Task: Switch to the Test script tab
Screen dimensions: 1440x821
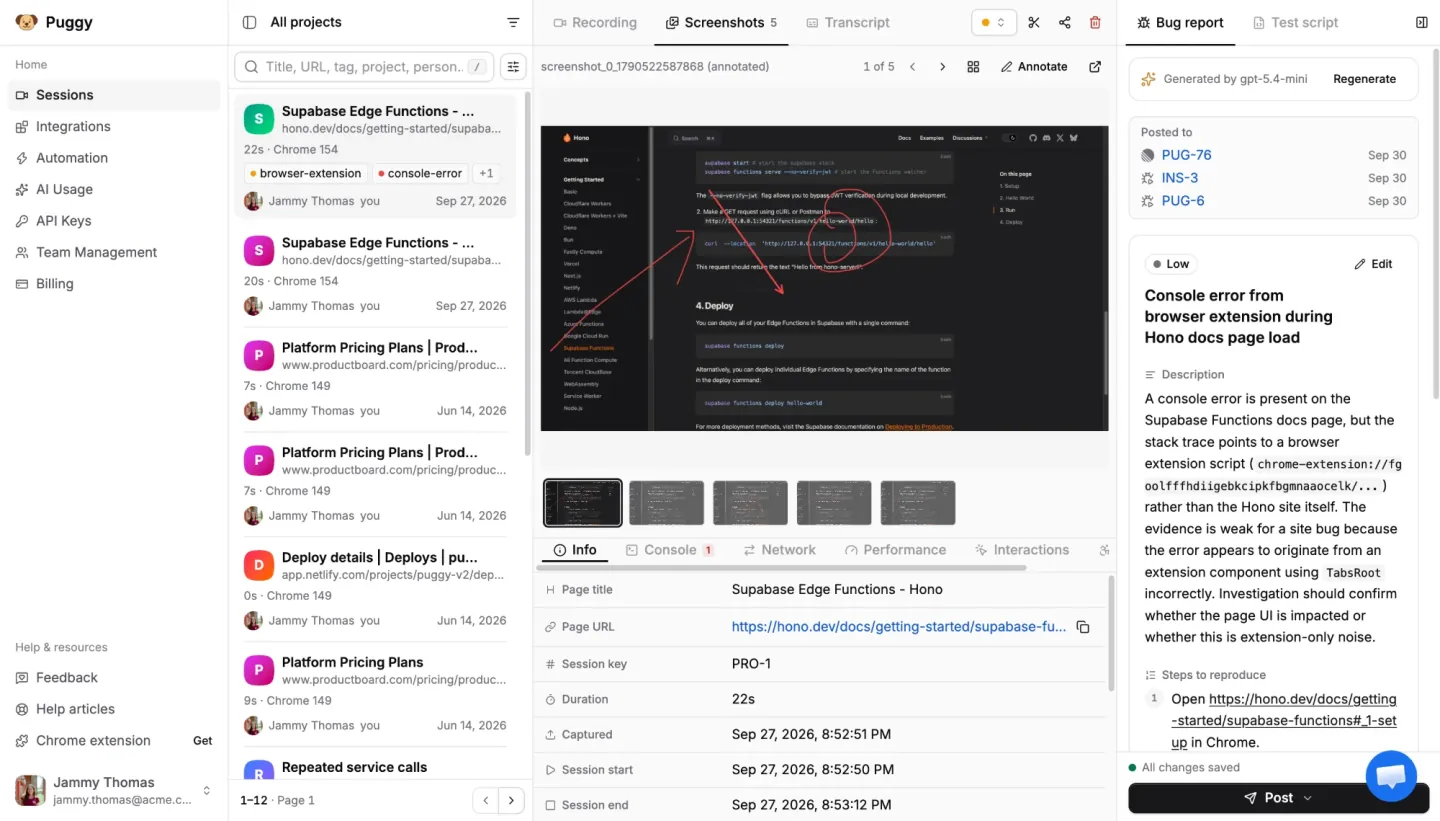Action: (x=1295, y=22)
